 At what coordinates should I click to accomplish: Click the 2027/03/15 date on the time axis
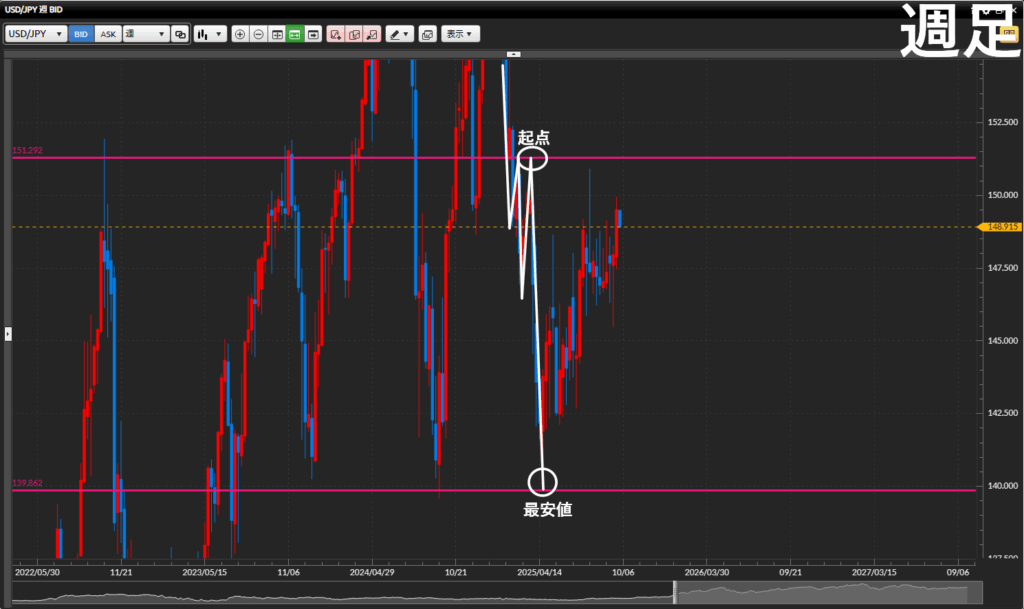[874, 572]
